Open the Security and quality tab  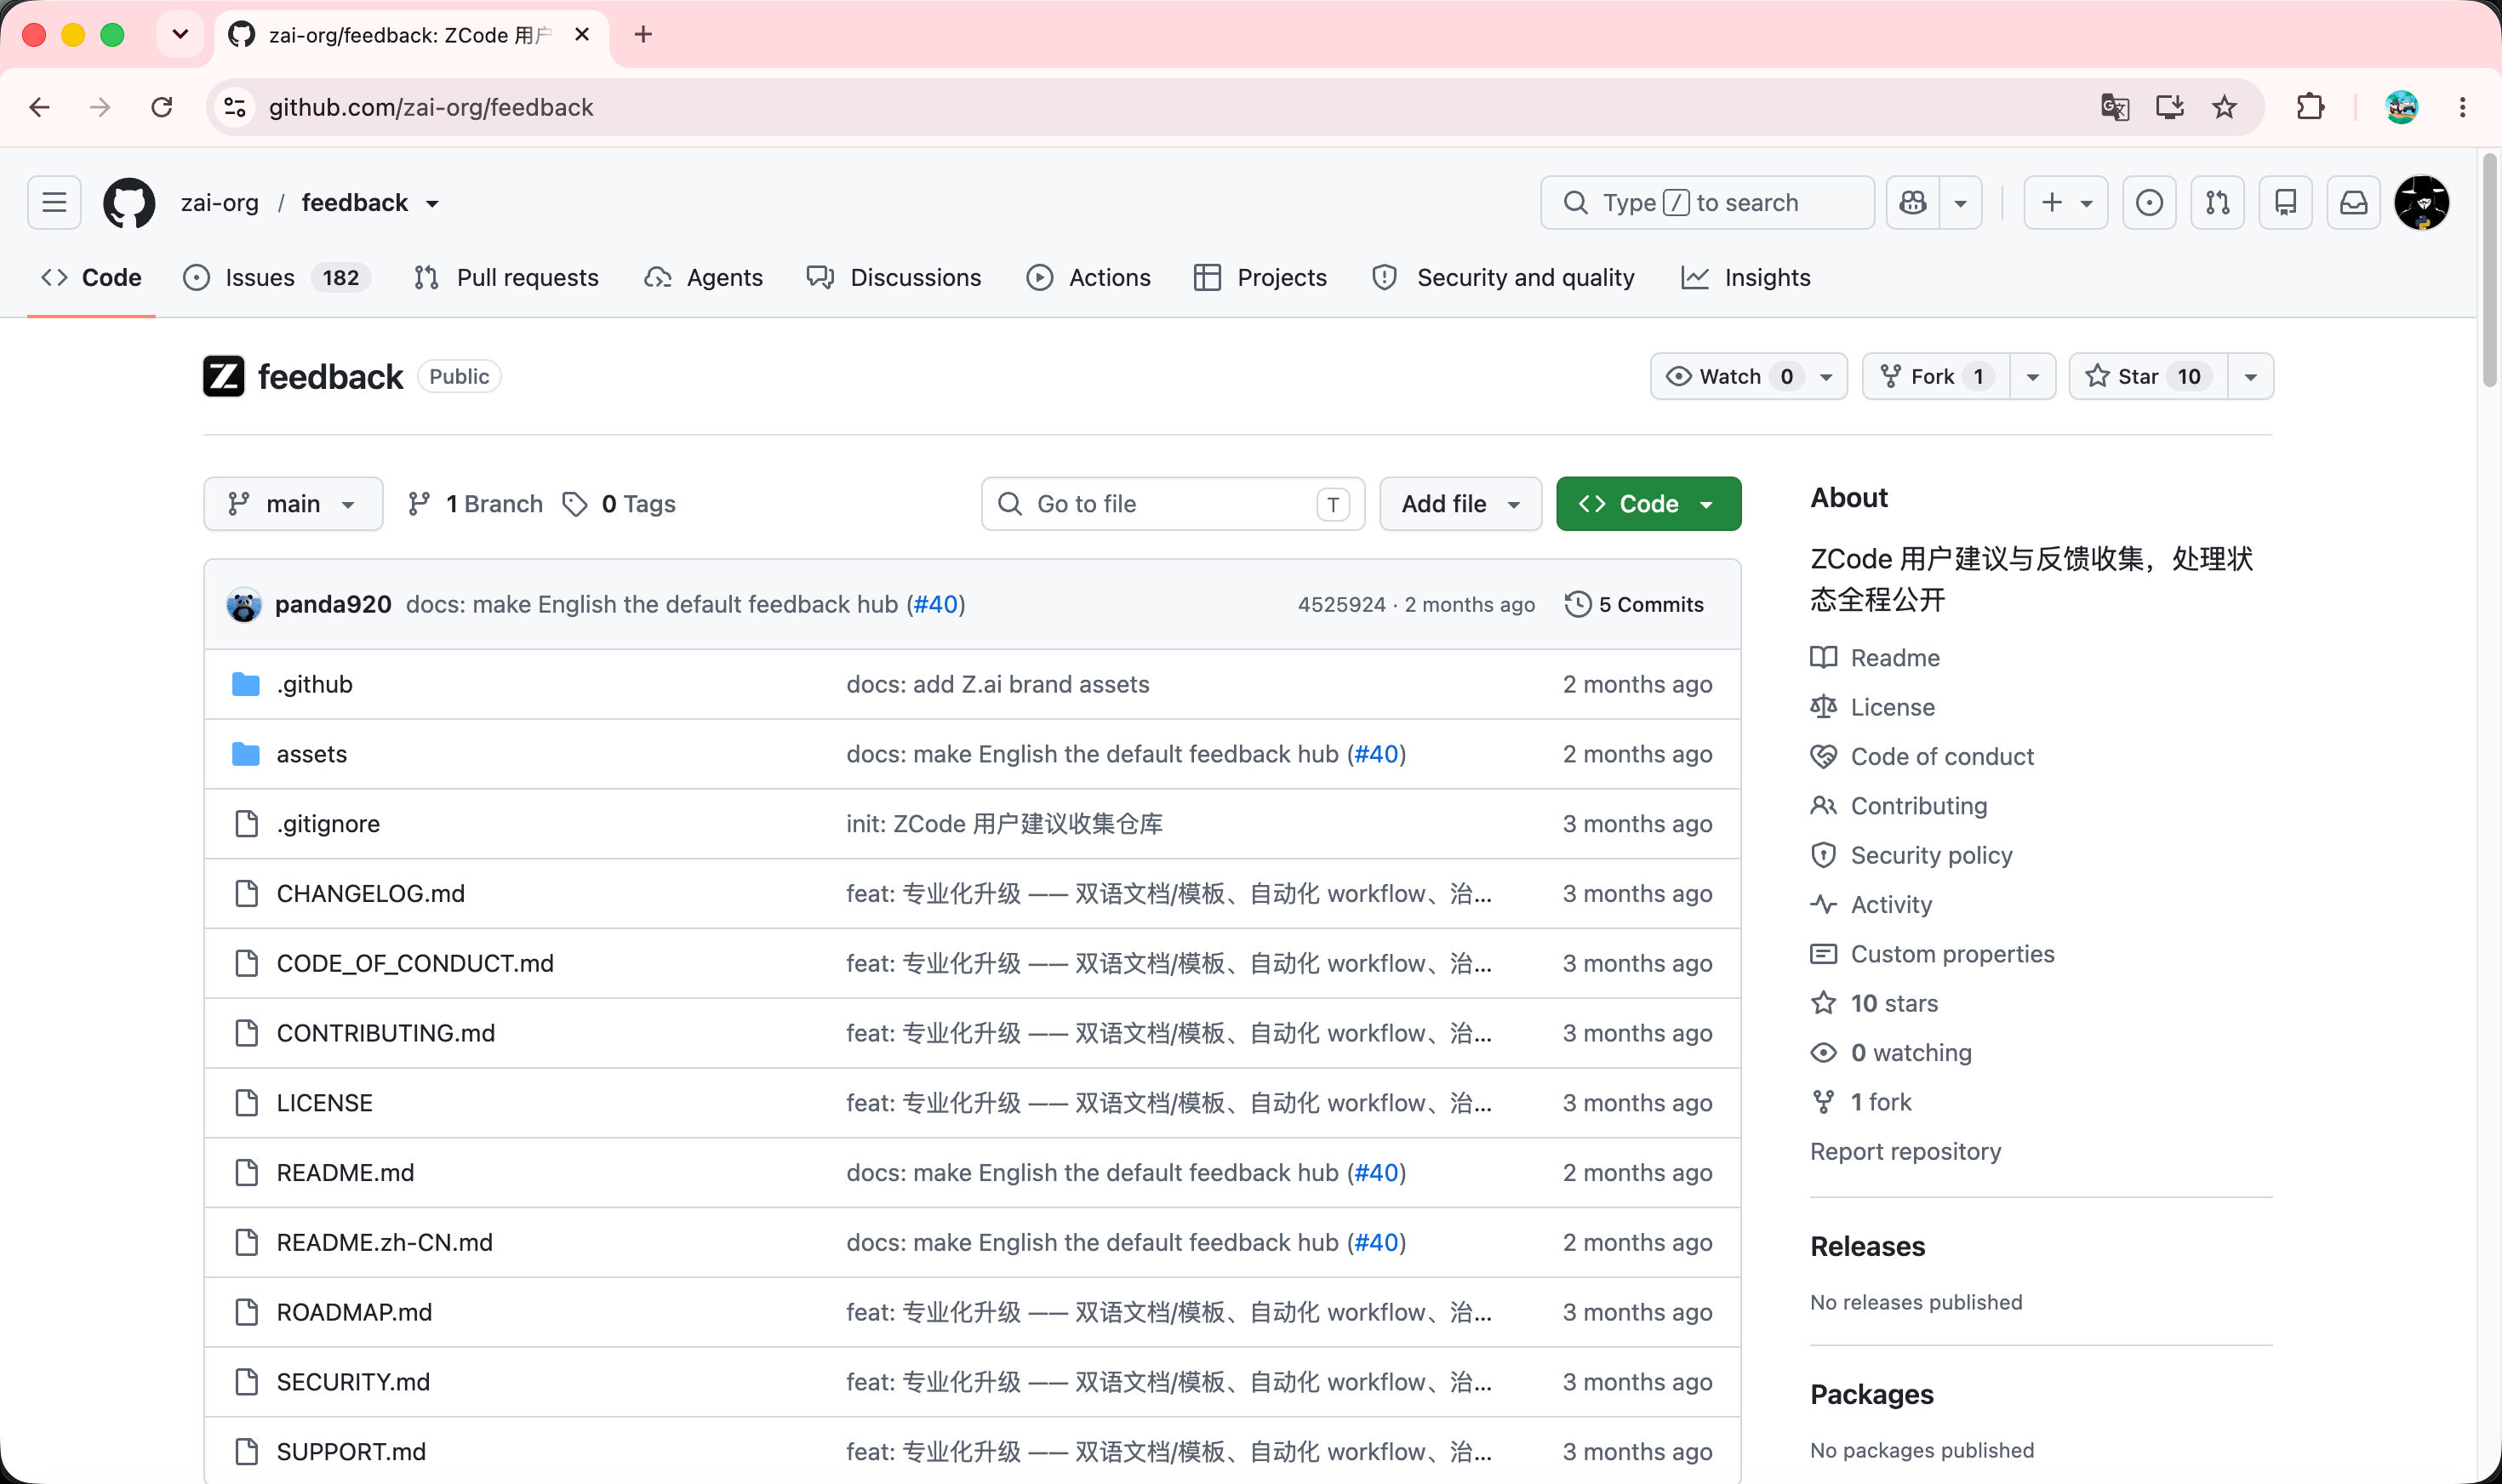(x=1504, y=278)
